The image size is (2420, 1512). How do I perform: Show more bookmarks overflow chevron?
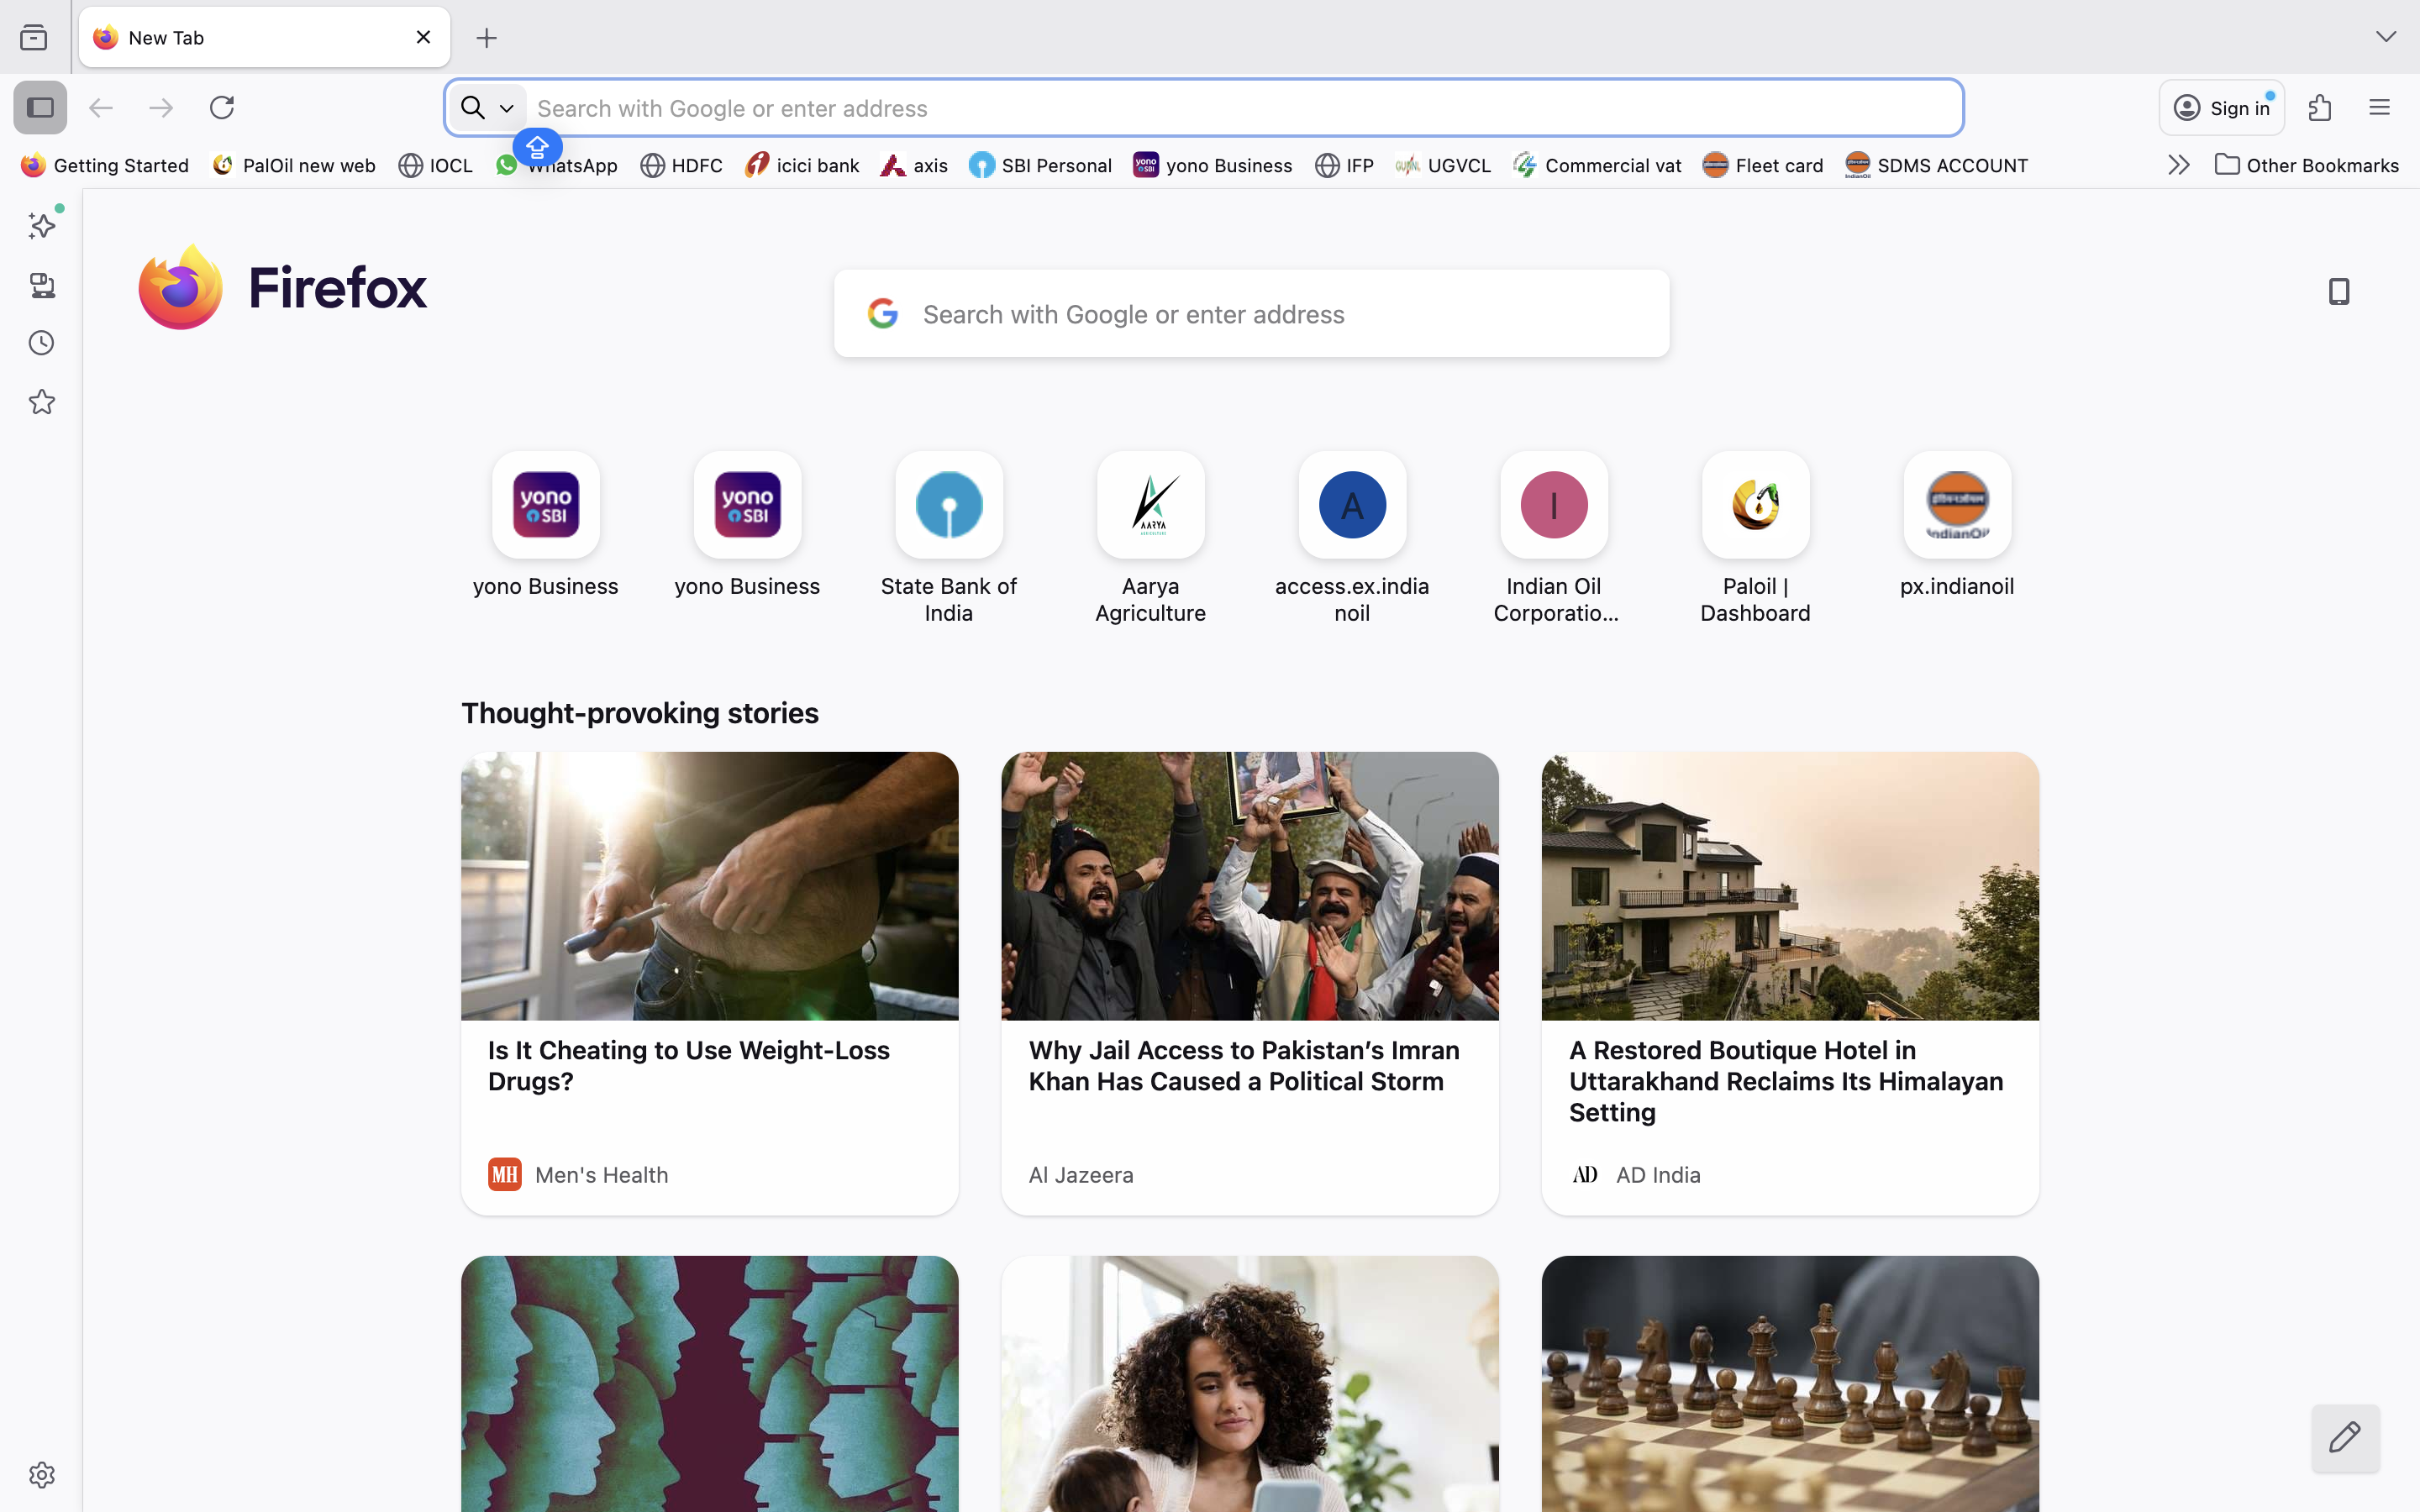(x=2179, y=165)
